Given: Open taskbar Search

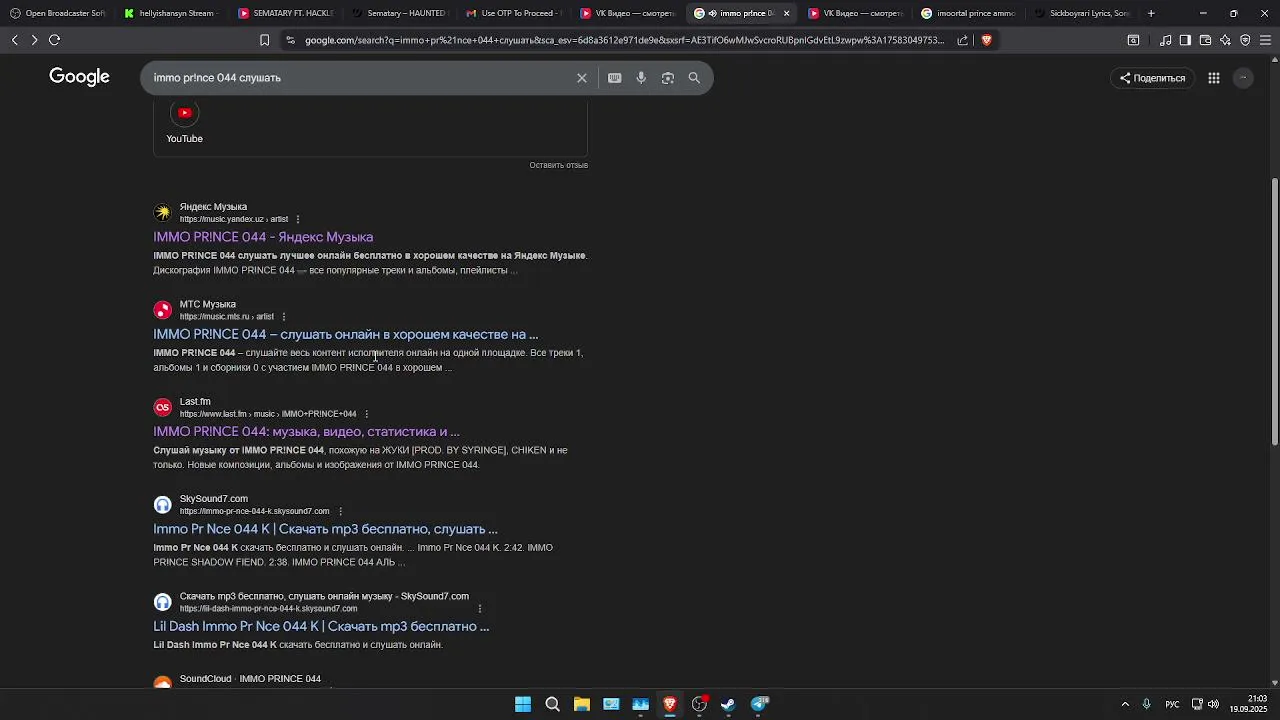Looking at the screenshot, I should [x=552, y=704].
